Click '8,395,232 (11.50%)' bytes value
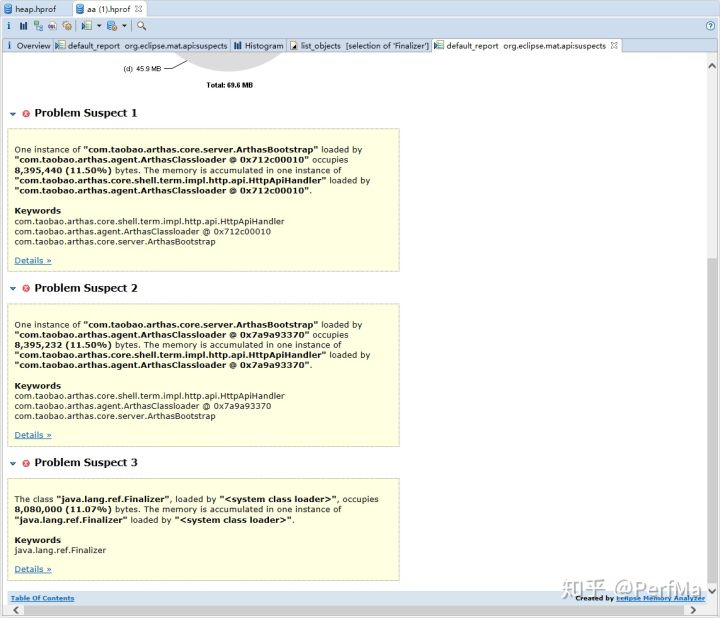 (x=63, y=345)
